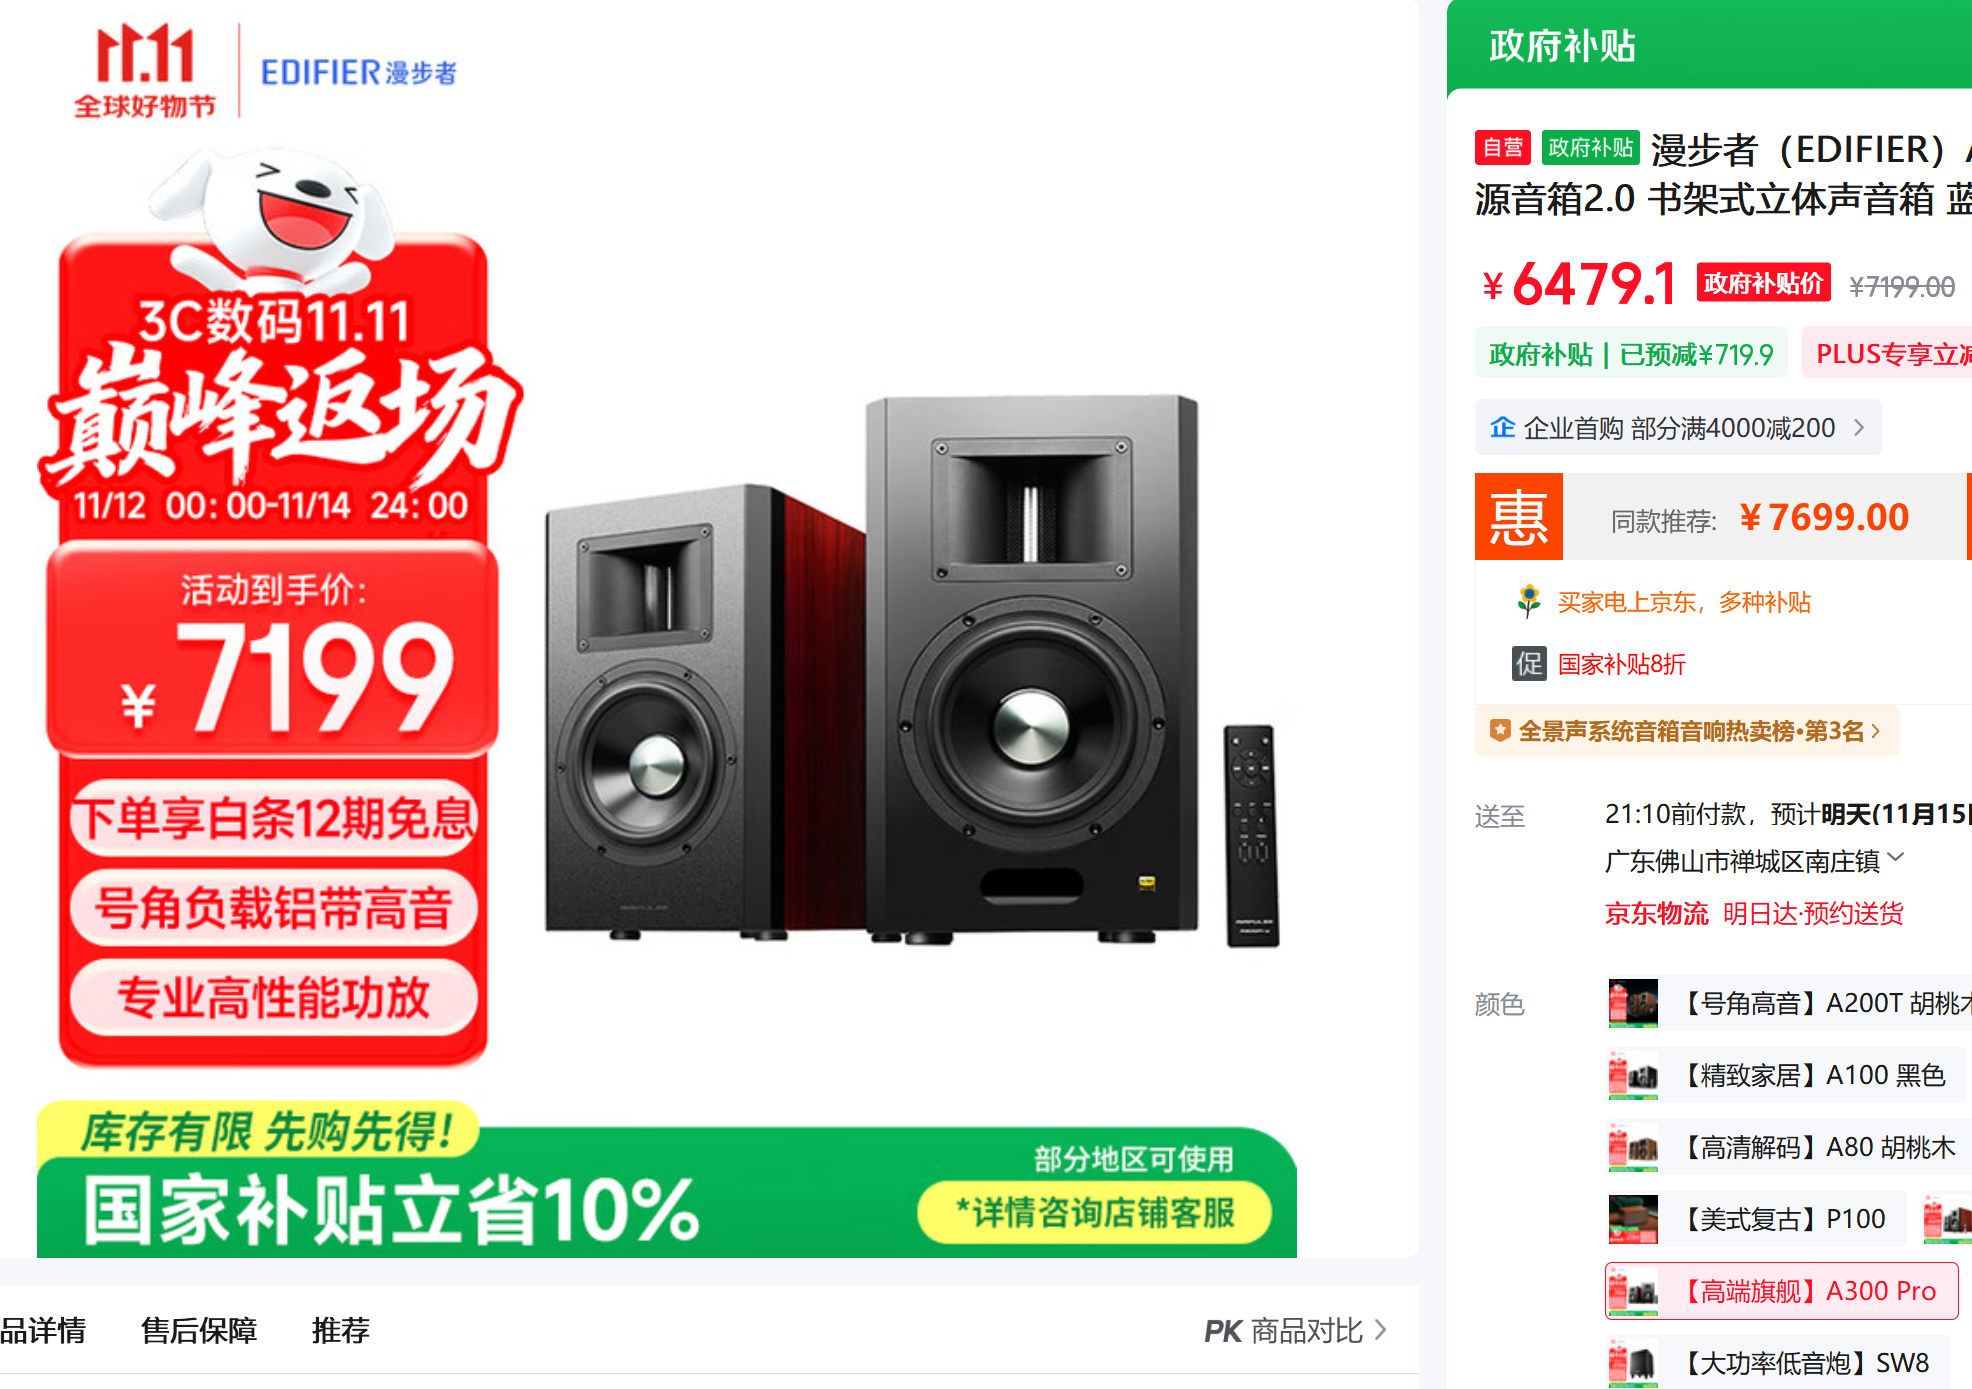
Task: Click the 企 enterprise purchase icon
Action: [1502, 428]
